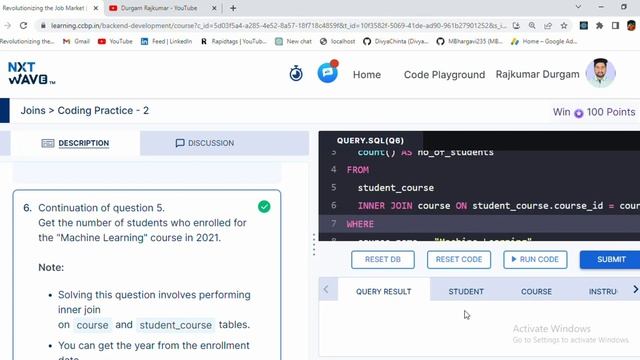Open the stopwatch timer icon

click(296, 73)
